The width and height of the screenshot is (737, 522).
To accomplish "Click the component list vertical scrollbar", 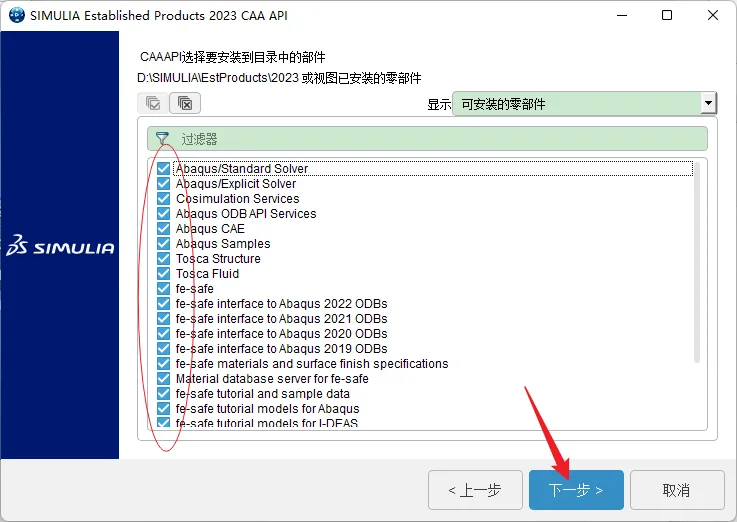I will click(x=697, y=262).
